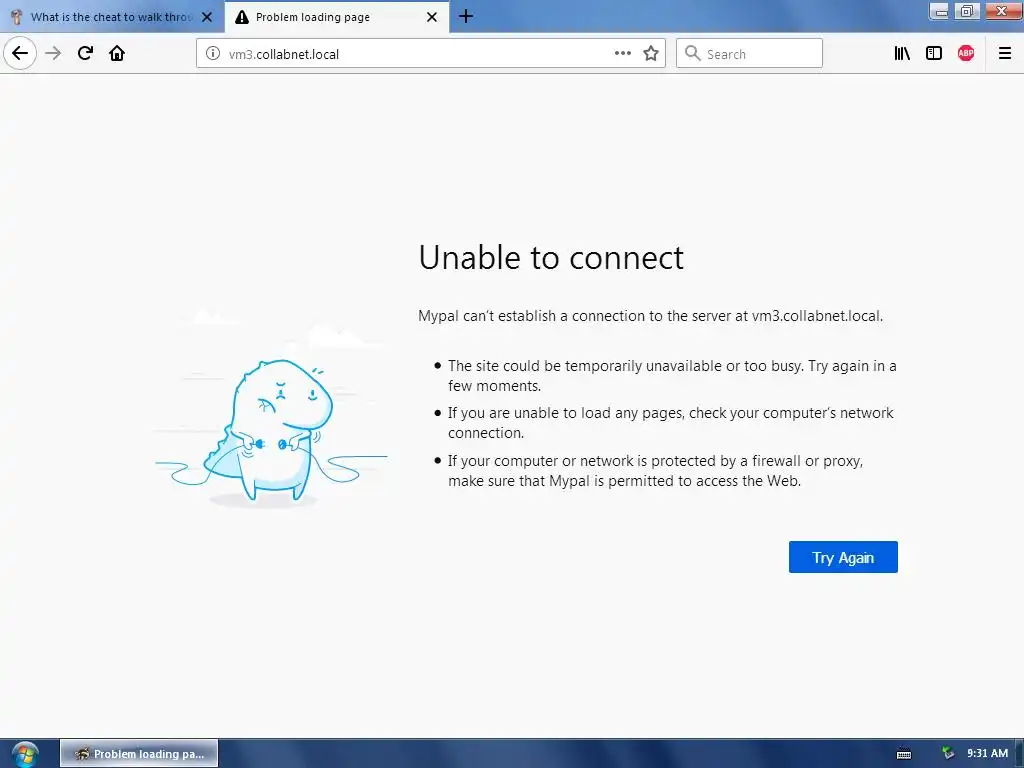Click the Try Again button
This screenshot has height=768, width=1024.
coord(843,557)
